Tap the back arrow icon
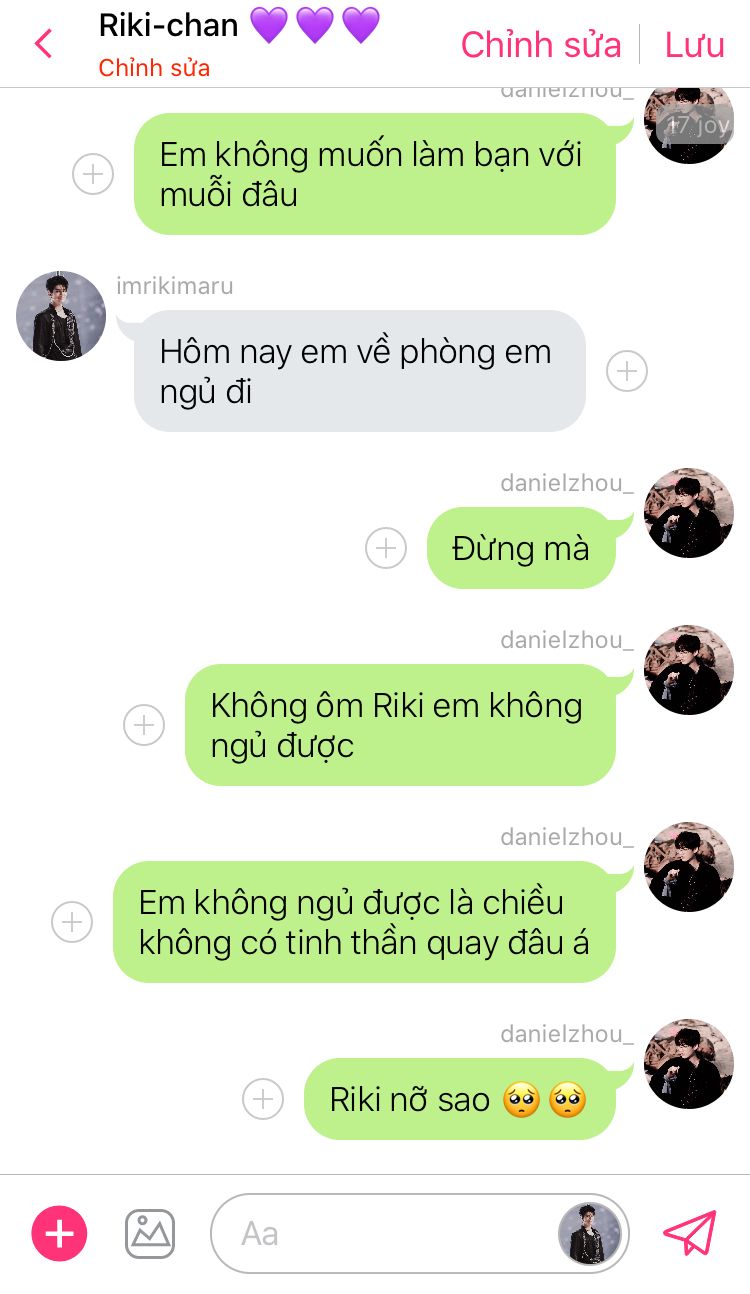Screen dimensions: 750x1294 click(43, 44)
